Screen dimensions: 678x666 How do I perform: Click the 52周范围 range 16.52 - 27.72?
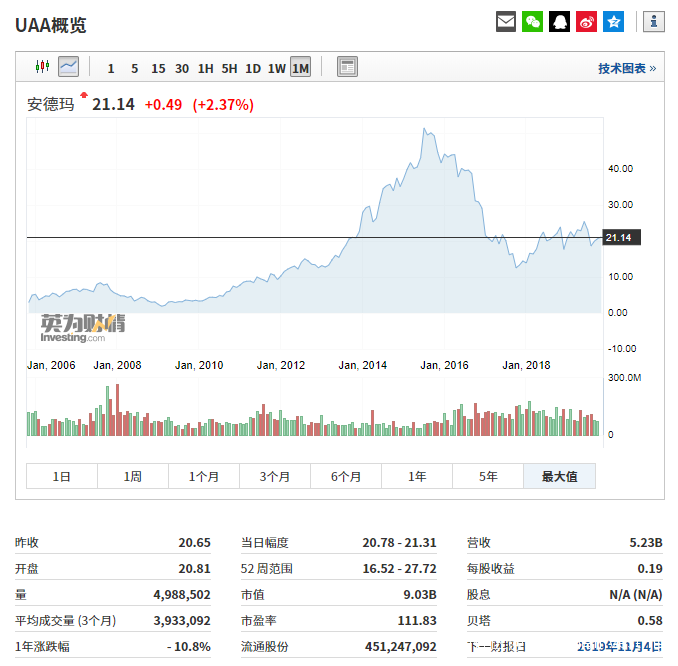(x=399, y=569)
